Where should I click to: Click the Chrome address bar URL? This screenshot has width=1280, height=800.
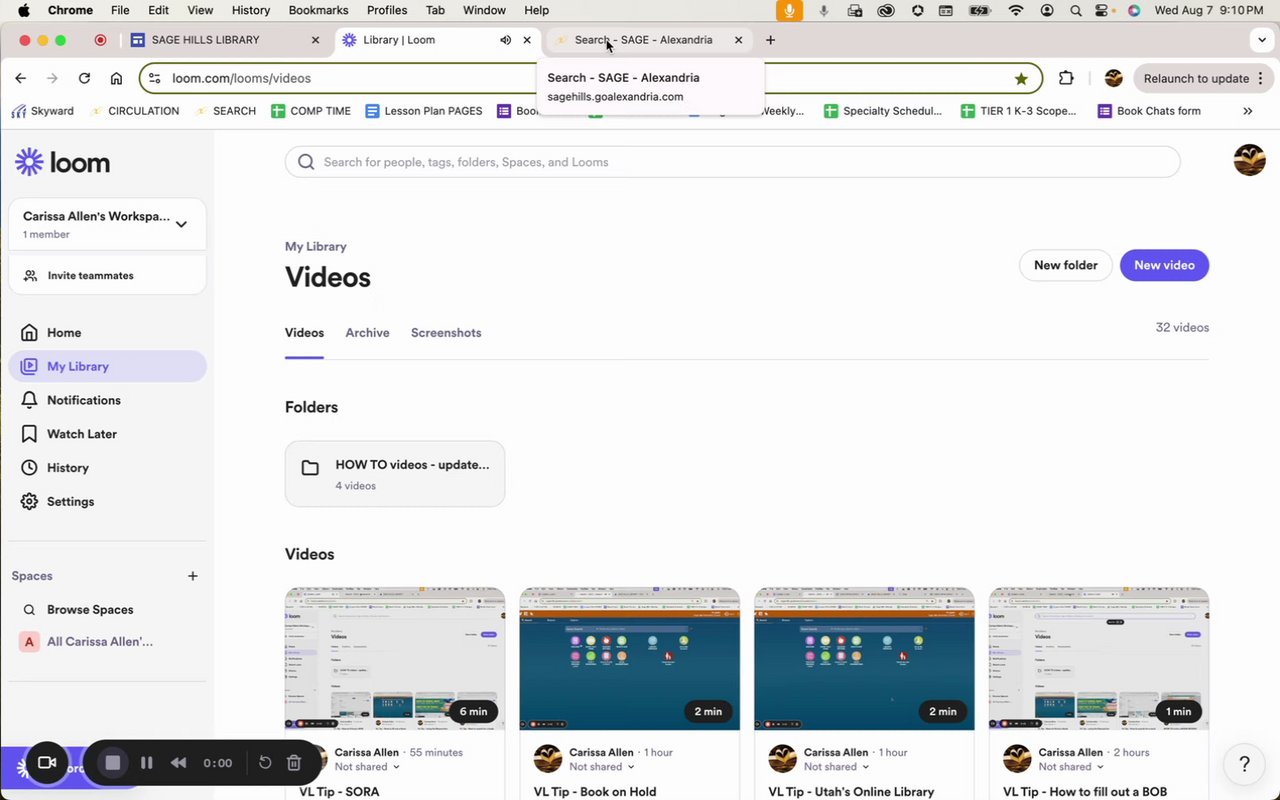point(241,78)
